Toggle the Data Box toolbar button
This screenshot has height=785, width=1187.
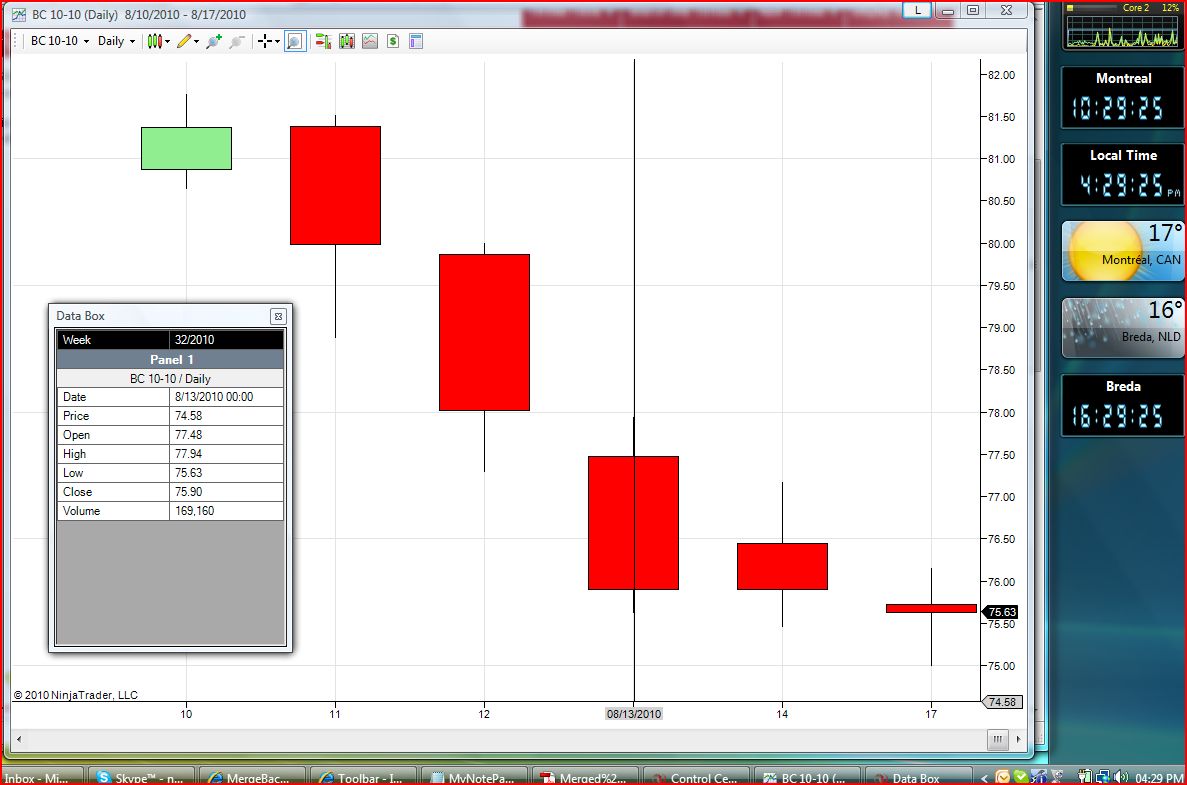[295, 41]
